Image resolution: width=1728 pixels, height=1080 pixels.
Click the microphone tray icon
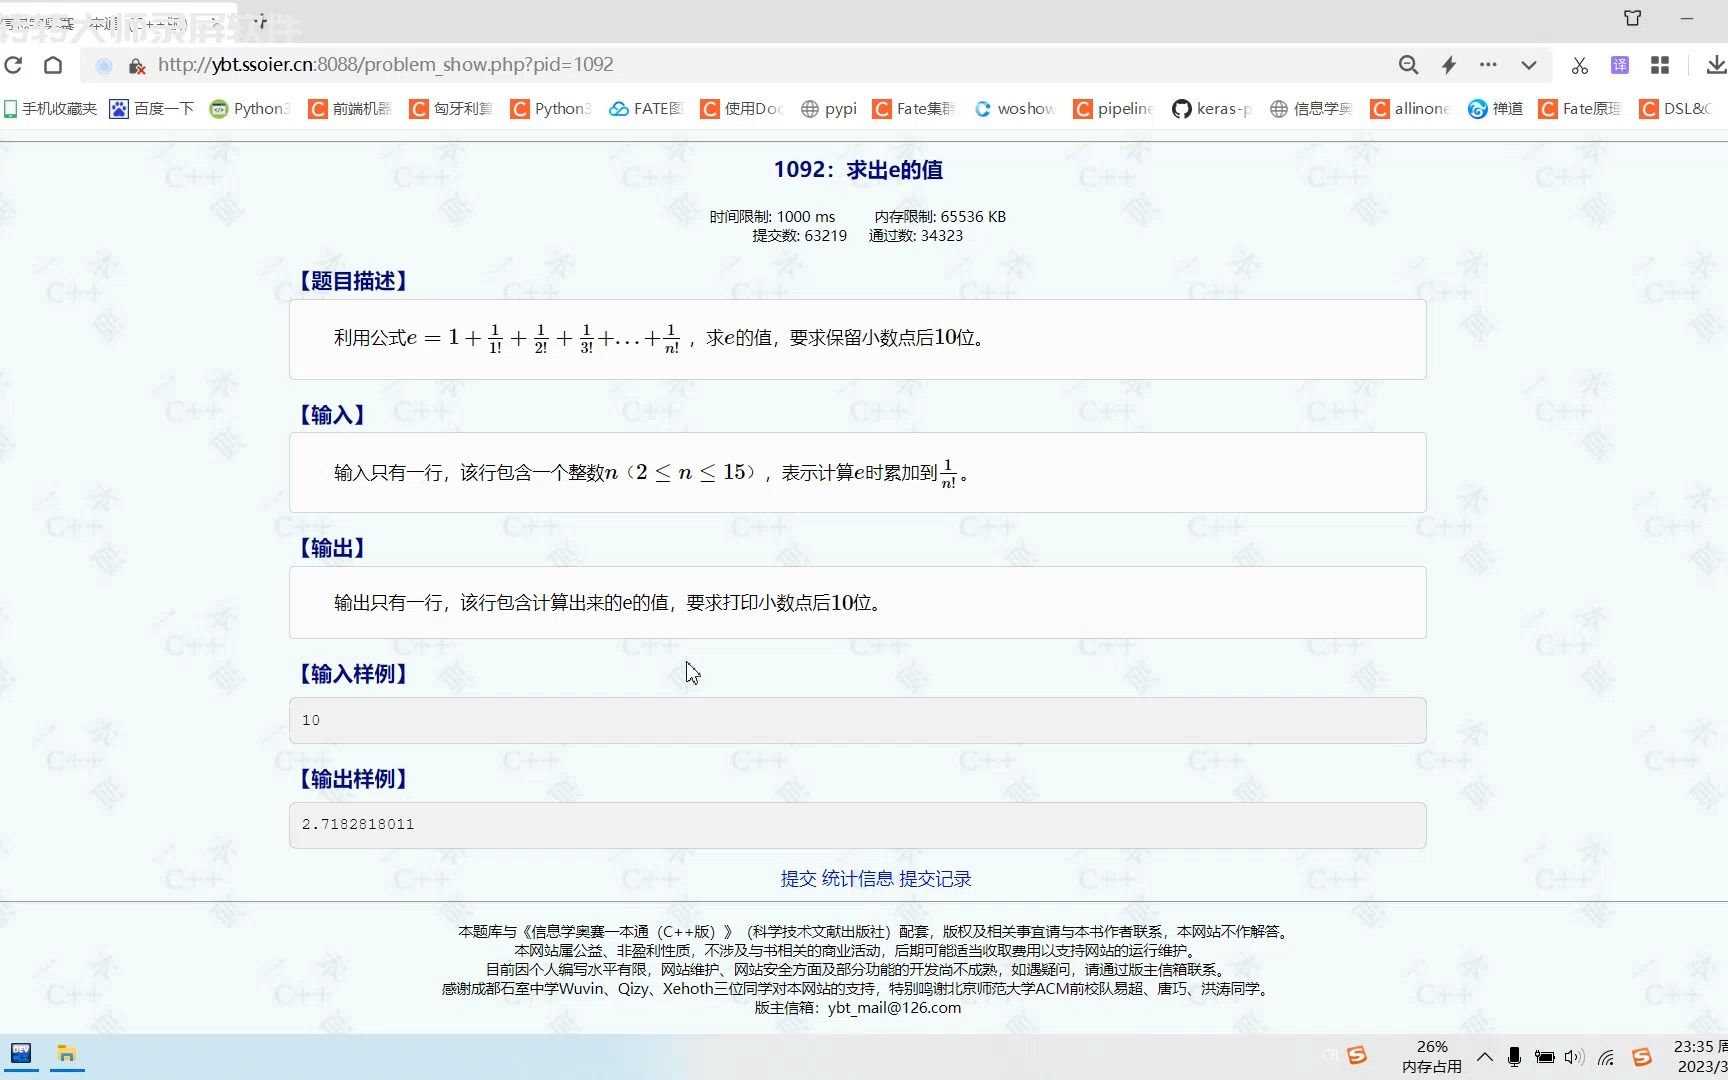coord(1514,1057)
